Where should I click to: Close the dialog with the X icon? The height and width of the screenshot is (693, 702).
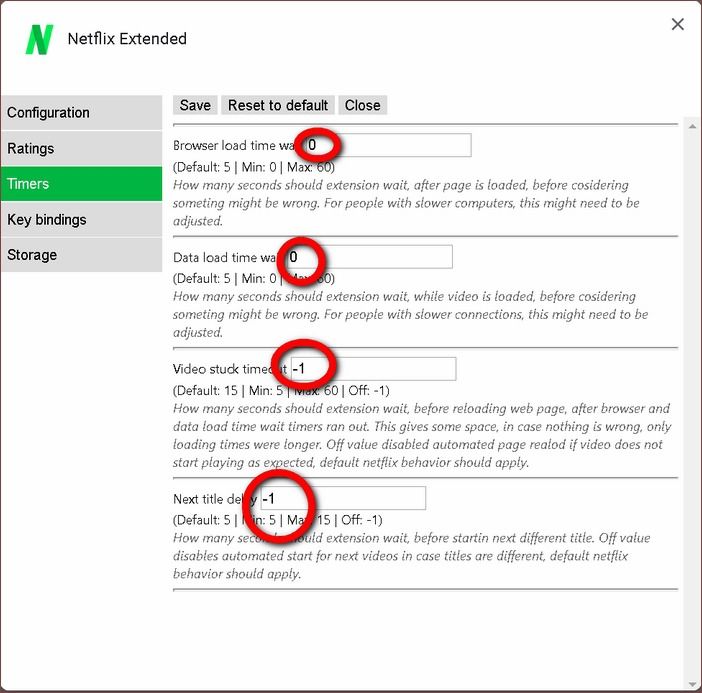[677, 24]
